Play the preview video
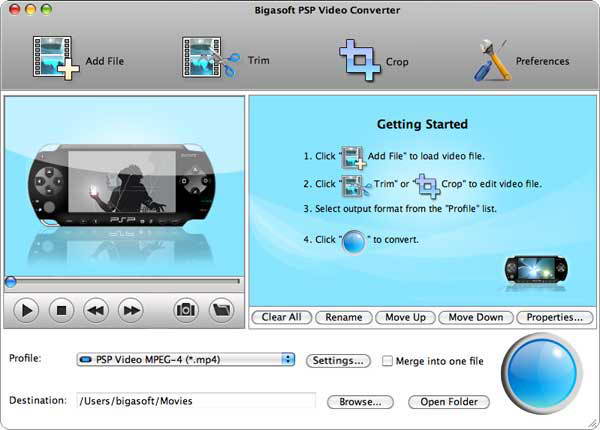The image size is (600, 430). click(x=26, y=310)
